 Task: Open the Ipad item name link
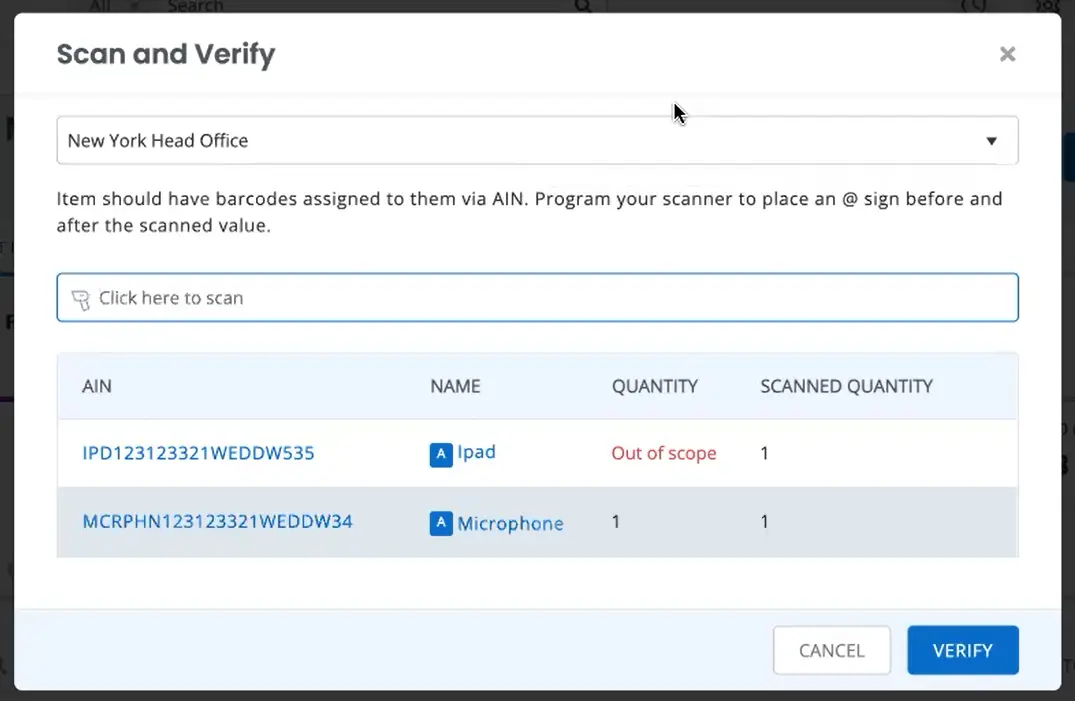click(476, 452)
